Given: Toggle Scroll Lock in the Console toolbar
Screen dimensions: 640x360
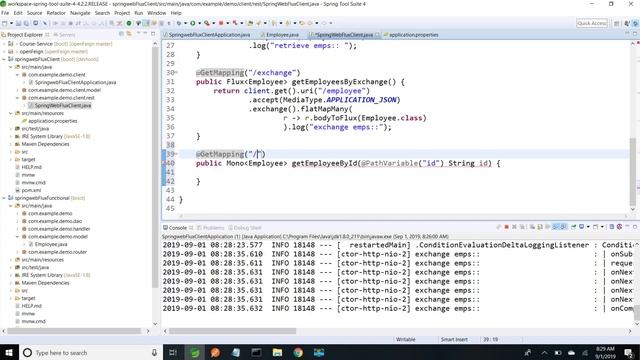Looking at the screenshot, I should point(540,227).
